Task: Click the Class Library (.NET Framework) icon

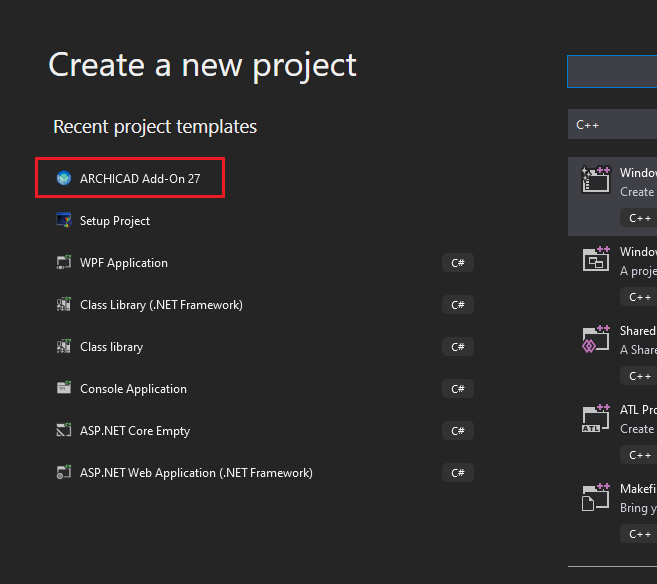Action: (x=64, y=305)
